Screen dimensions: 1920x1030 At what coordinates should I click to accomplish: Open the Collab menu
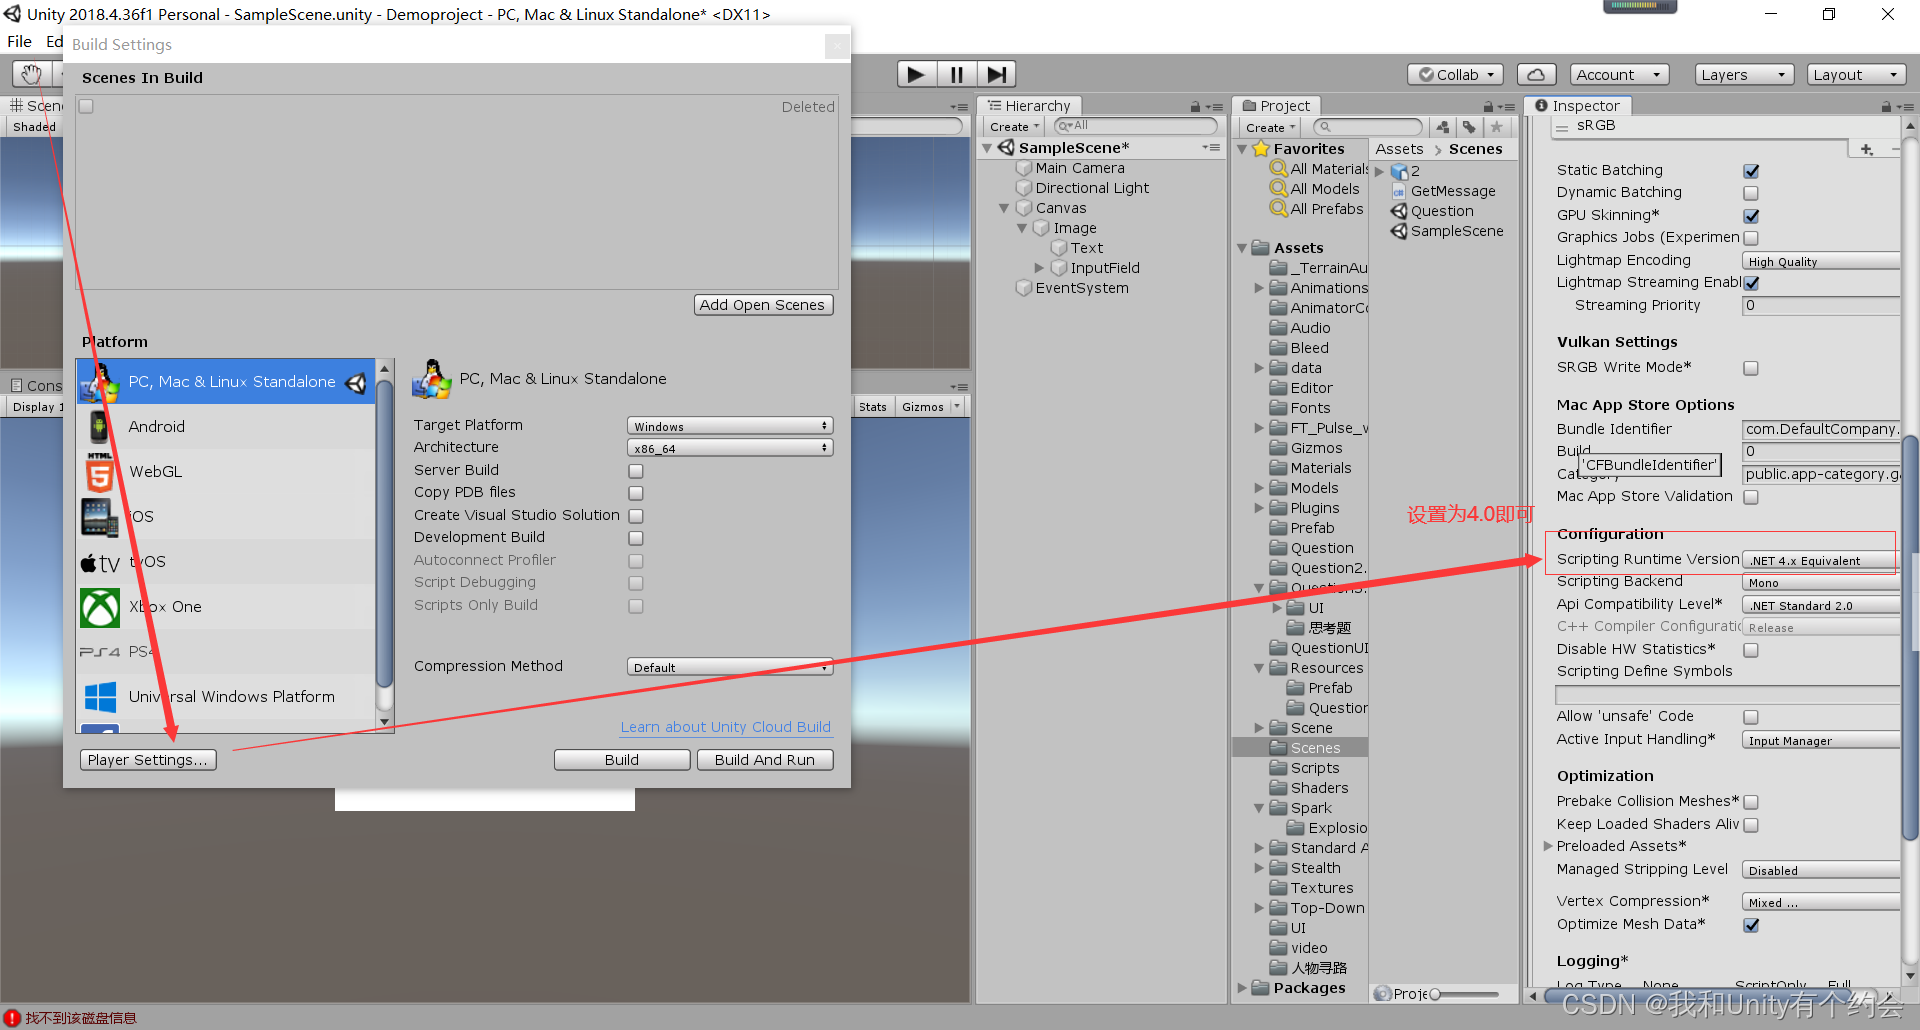pos(1456,75)
